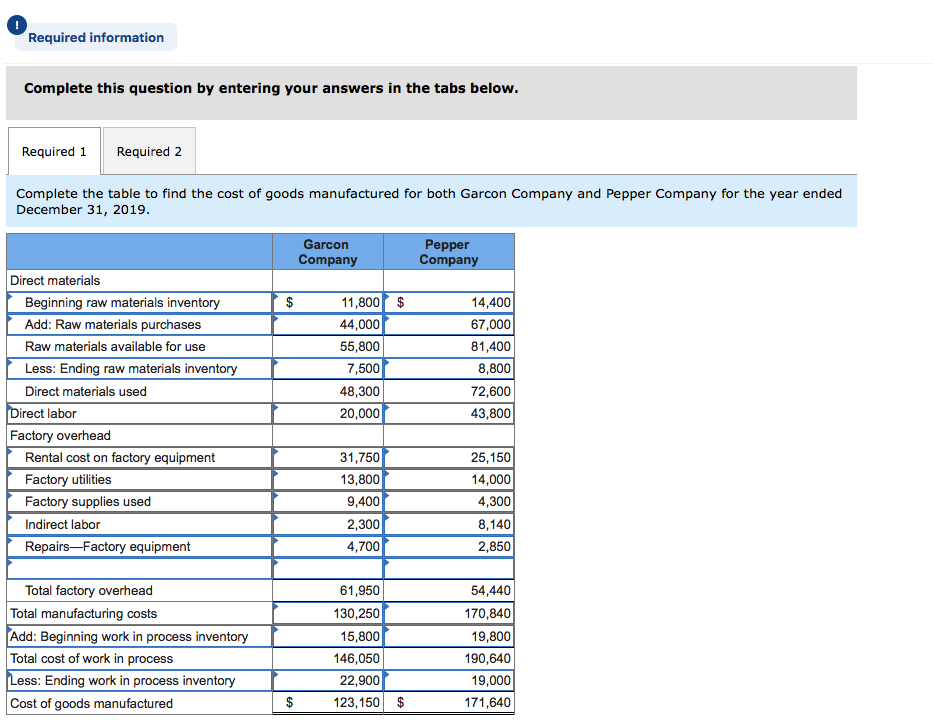Click Garcon direct materials used 48,300
933x720 pixels.
[328, 391]
